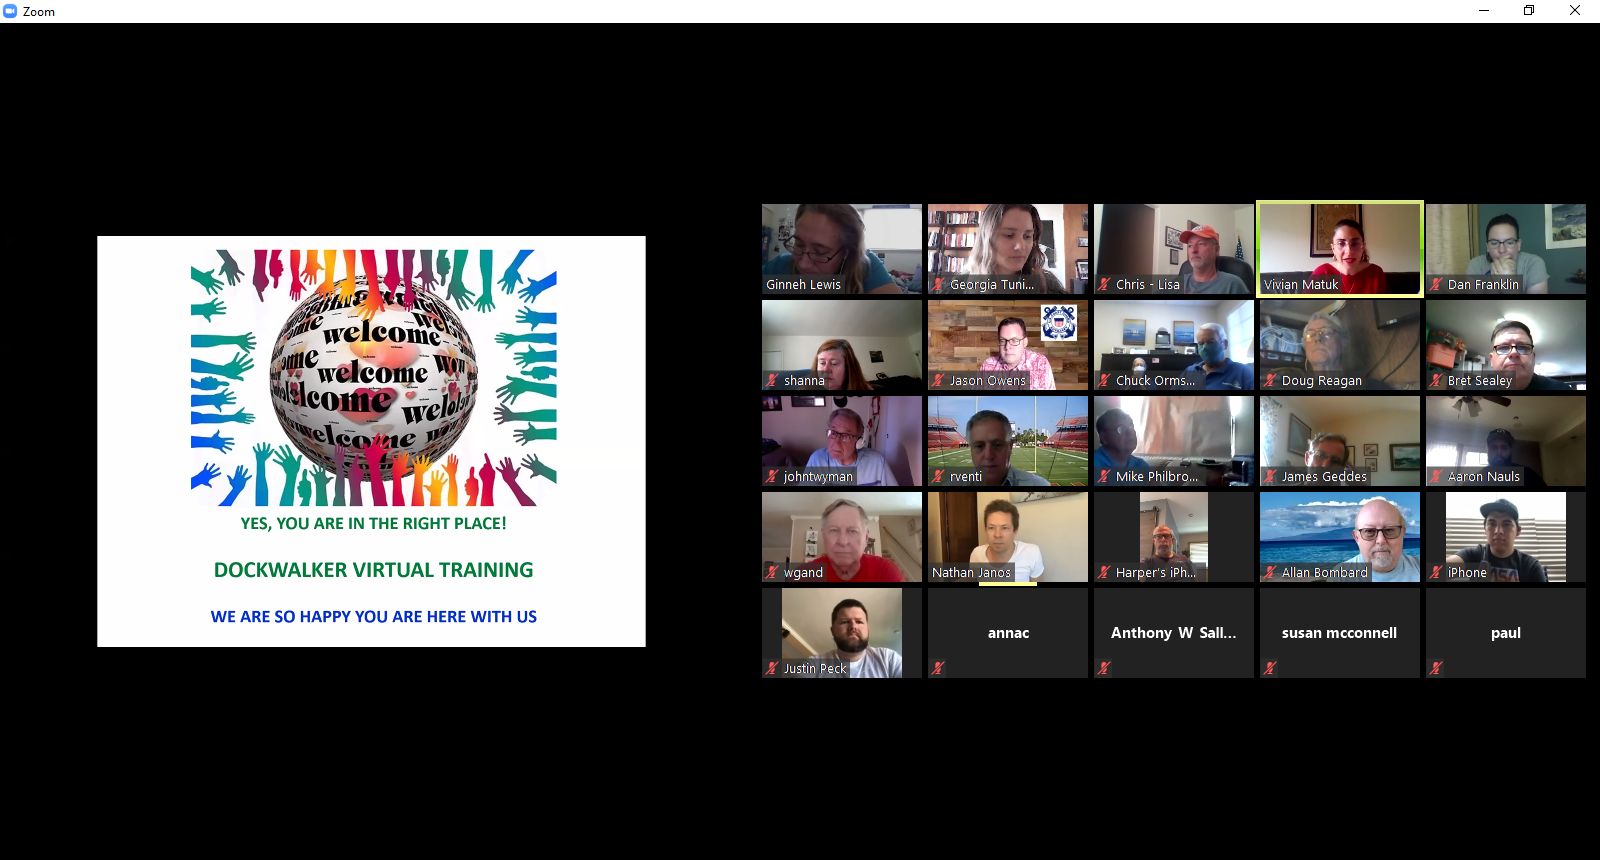This screenshot has width=1600, height=860.
Task: Click the muted microphone icon on Jason Owens' tile
Action: (938, 381)
